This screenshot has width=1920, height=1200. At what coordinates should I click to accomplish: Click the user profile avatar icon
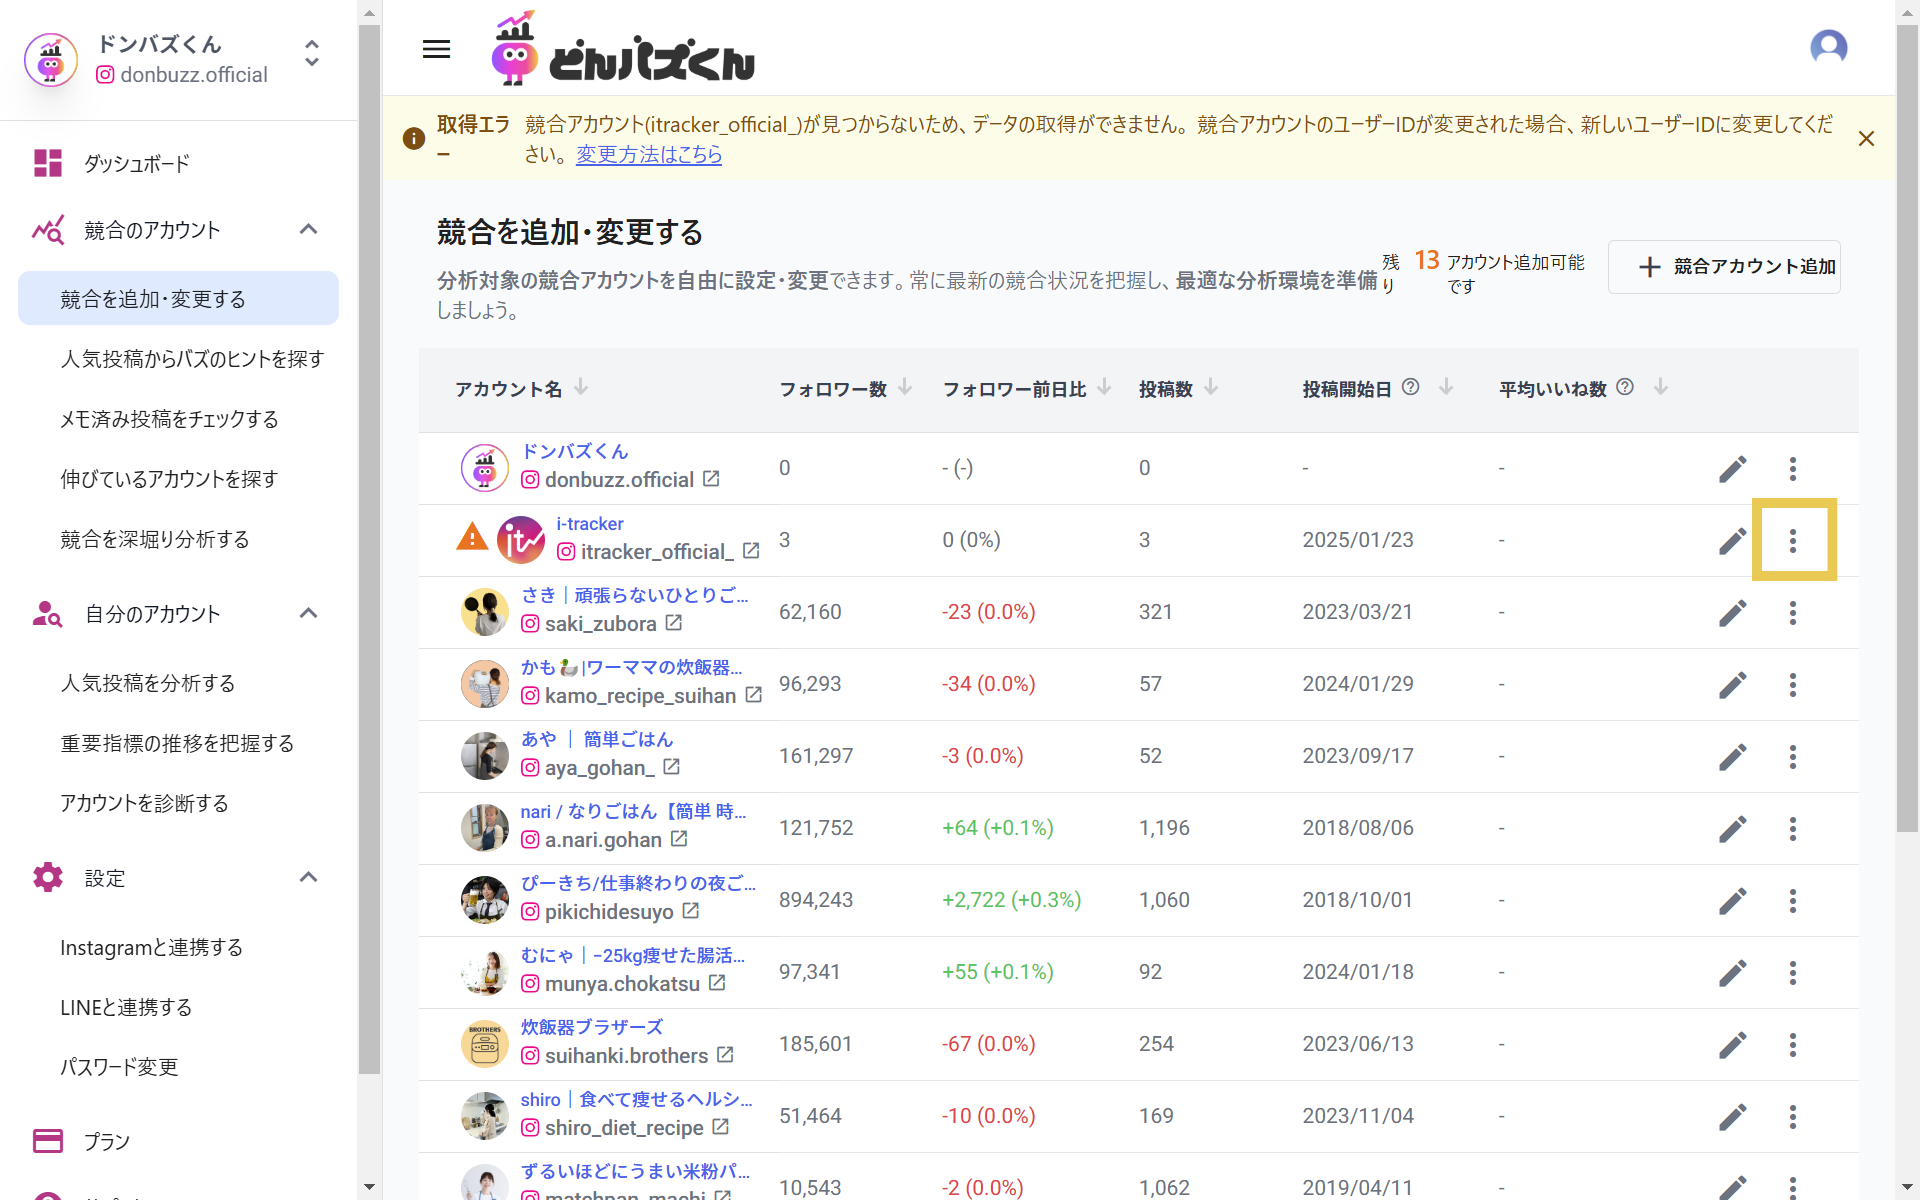tap(1828, 47)
